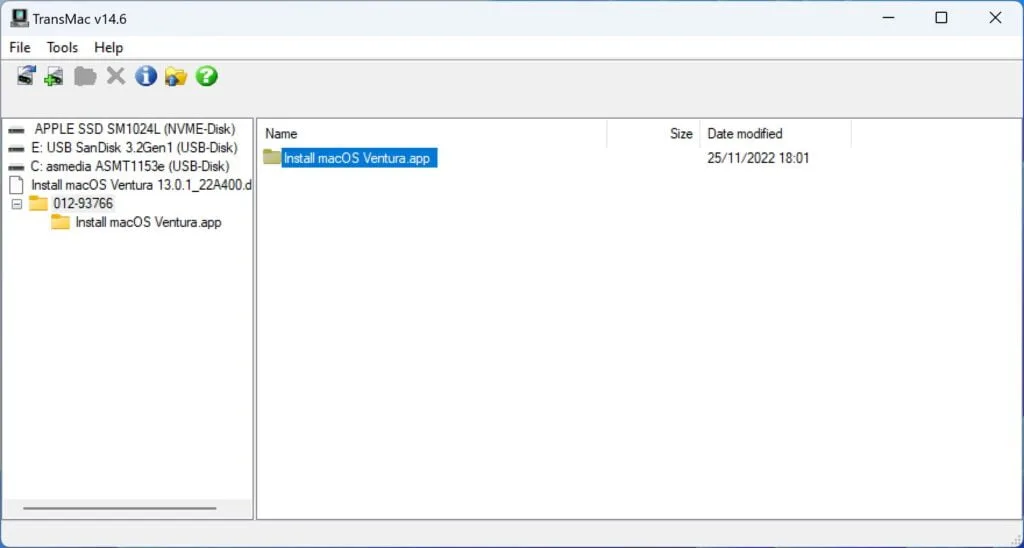The height and width of the screenshot is (548, 1024).
Task: Close the TransMac window
Action: point(995,18)
